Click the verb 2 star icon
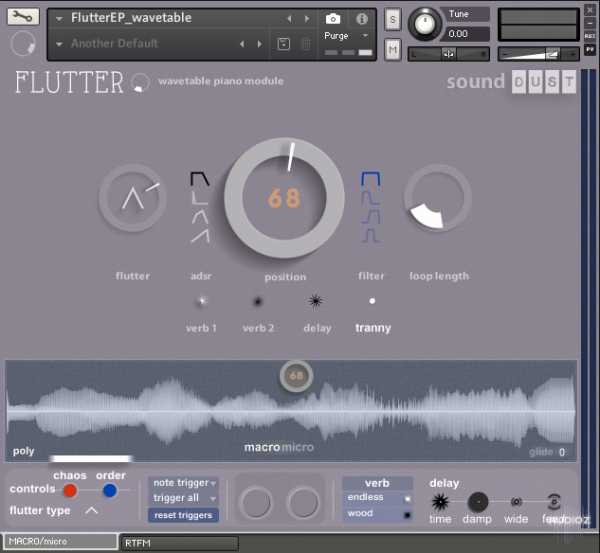600x553 pixels. 258,302
